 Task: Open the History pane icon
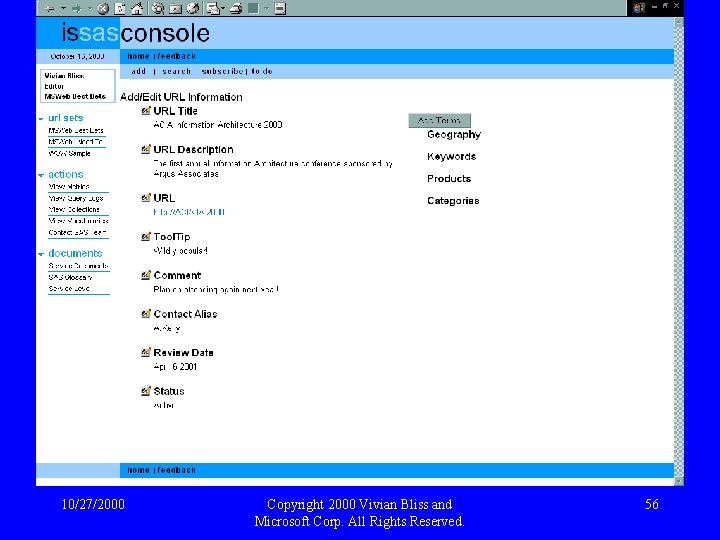(x=193, y=8)
